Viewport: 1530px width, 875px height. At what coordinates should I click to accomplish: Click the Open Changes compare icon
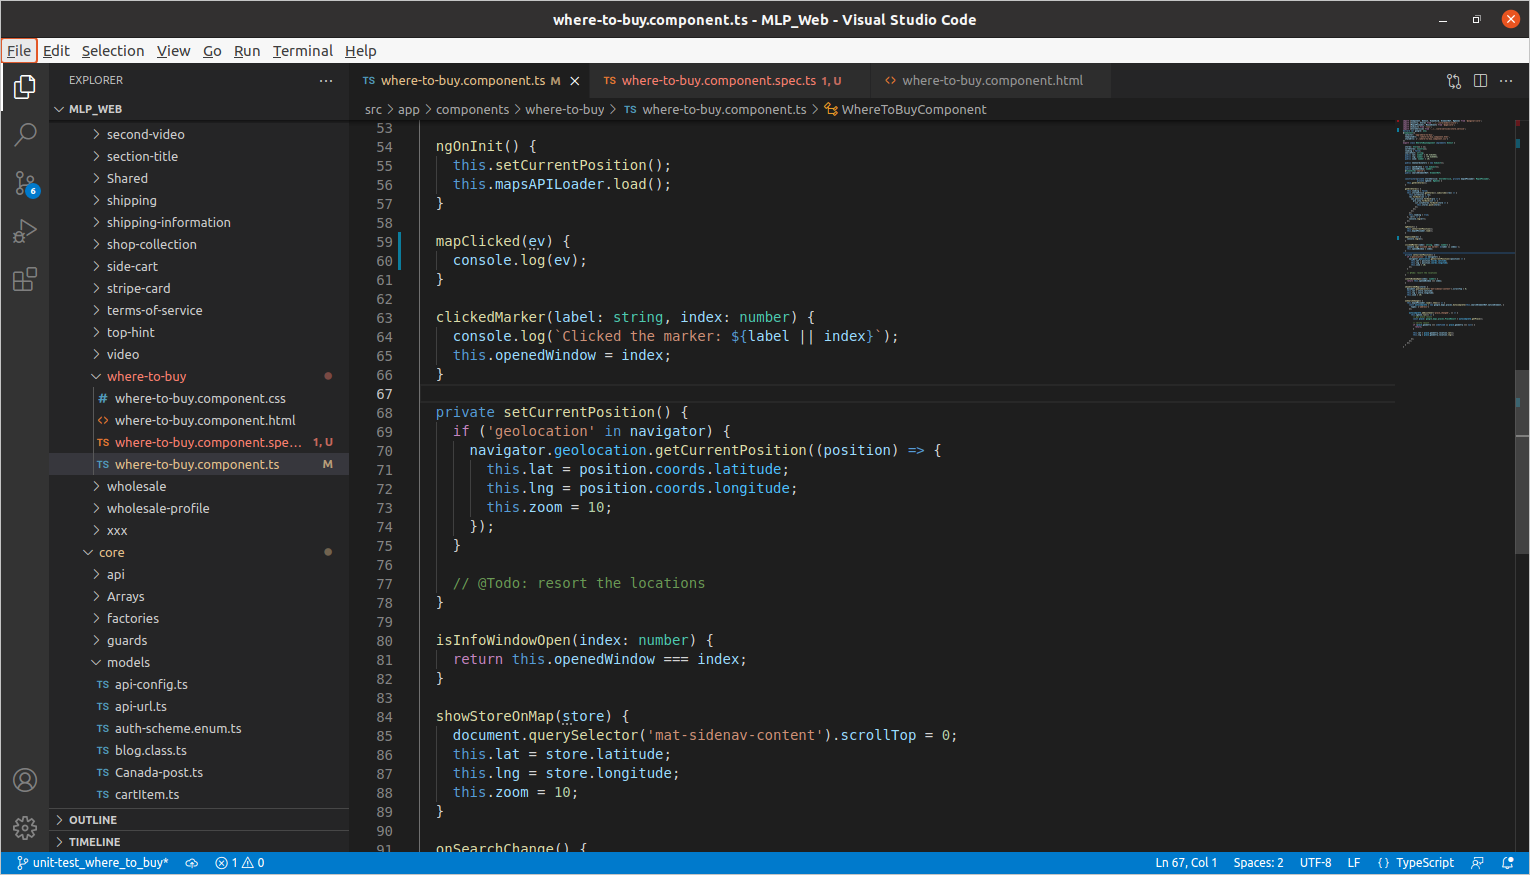click(x=1454, y=81)
